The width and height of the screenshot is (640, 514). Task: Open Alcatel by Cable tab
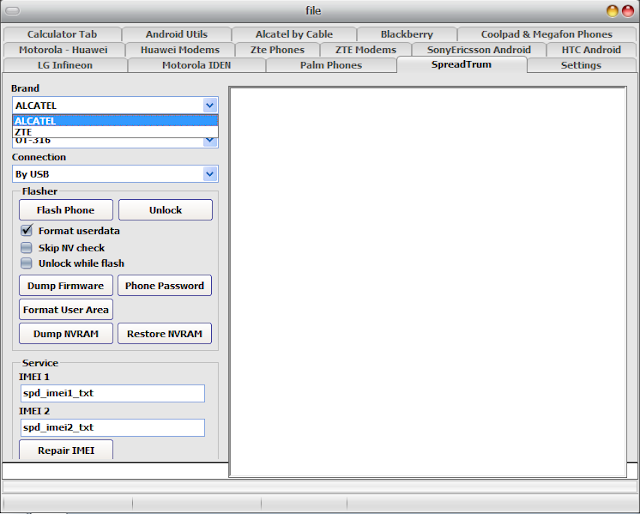point(294,34)
